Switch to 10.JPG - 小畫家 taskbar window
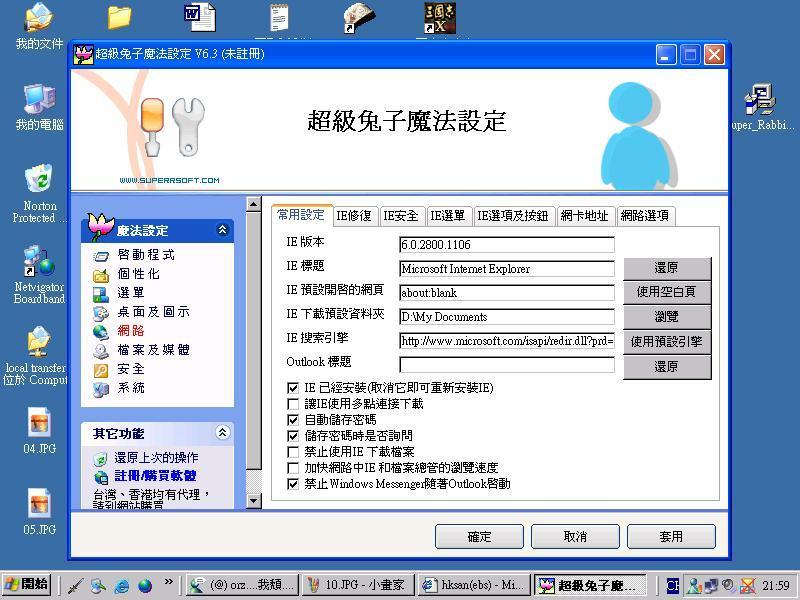 point(358,585)
